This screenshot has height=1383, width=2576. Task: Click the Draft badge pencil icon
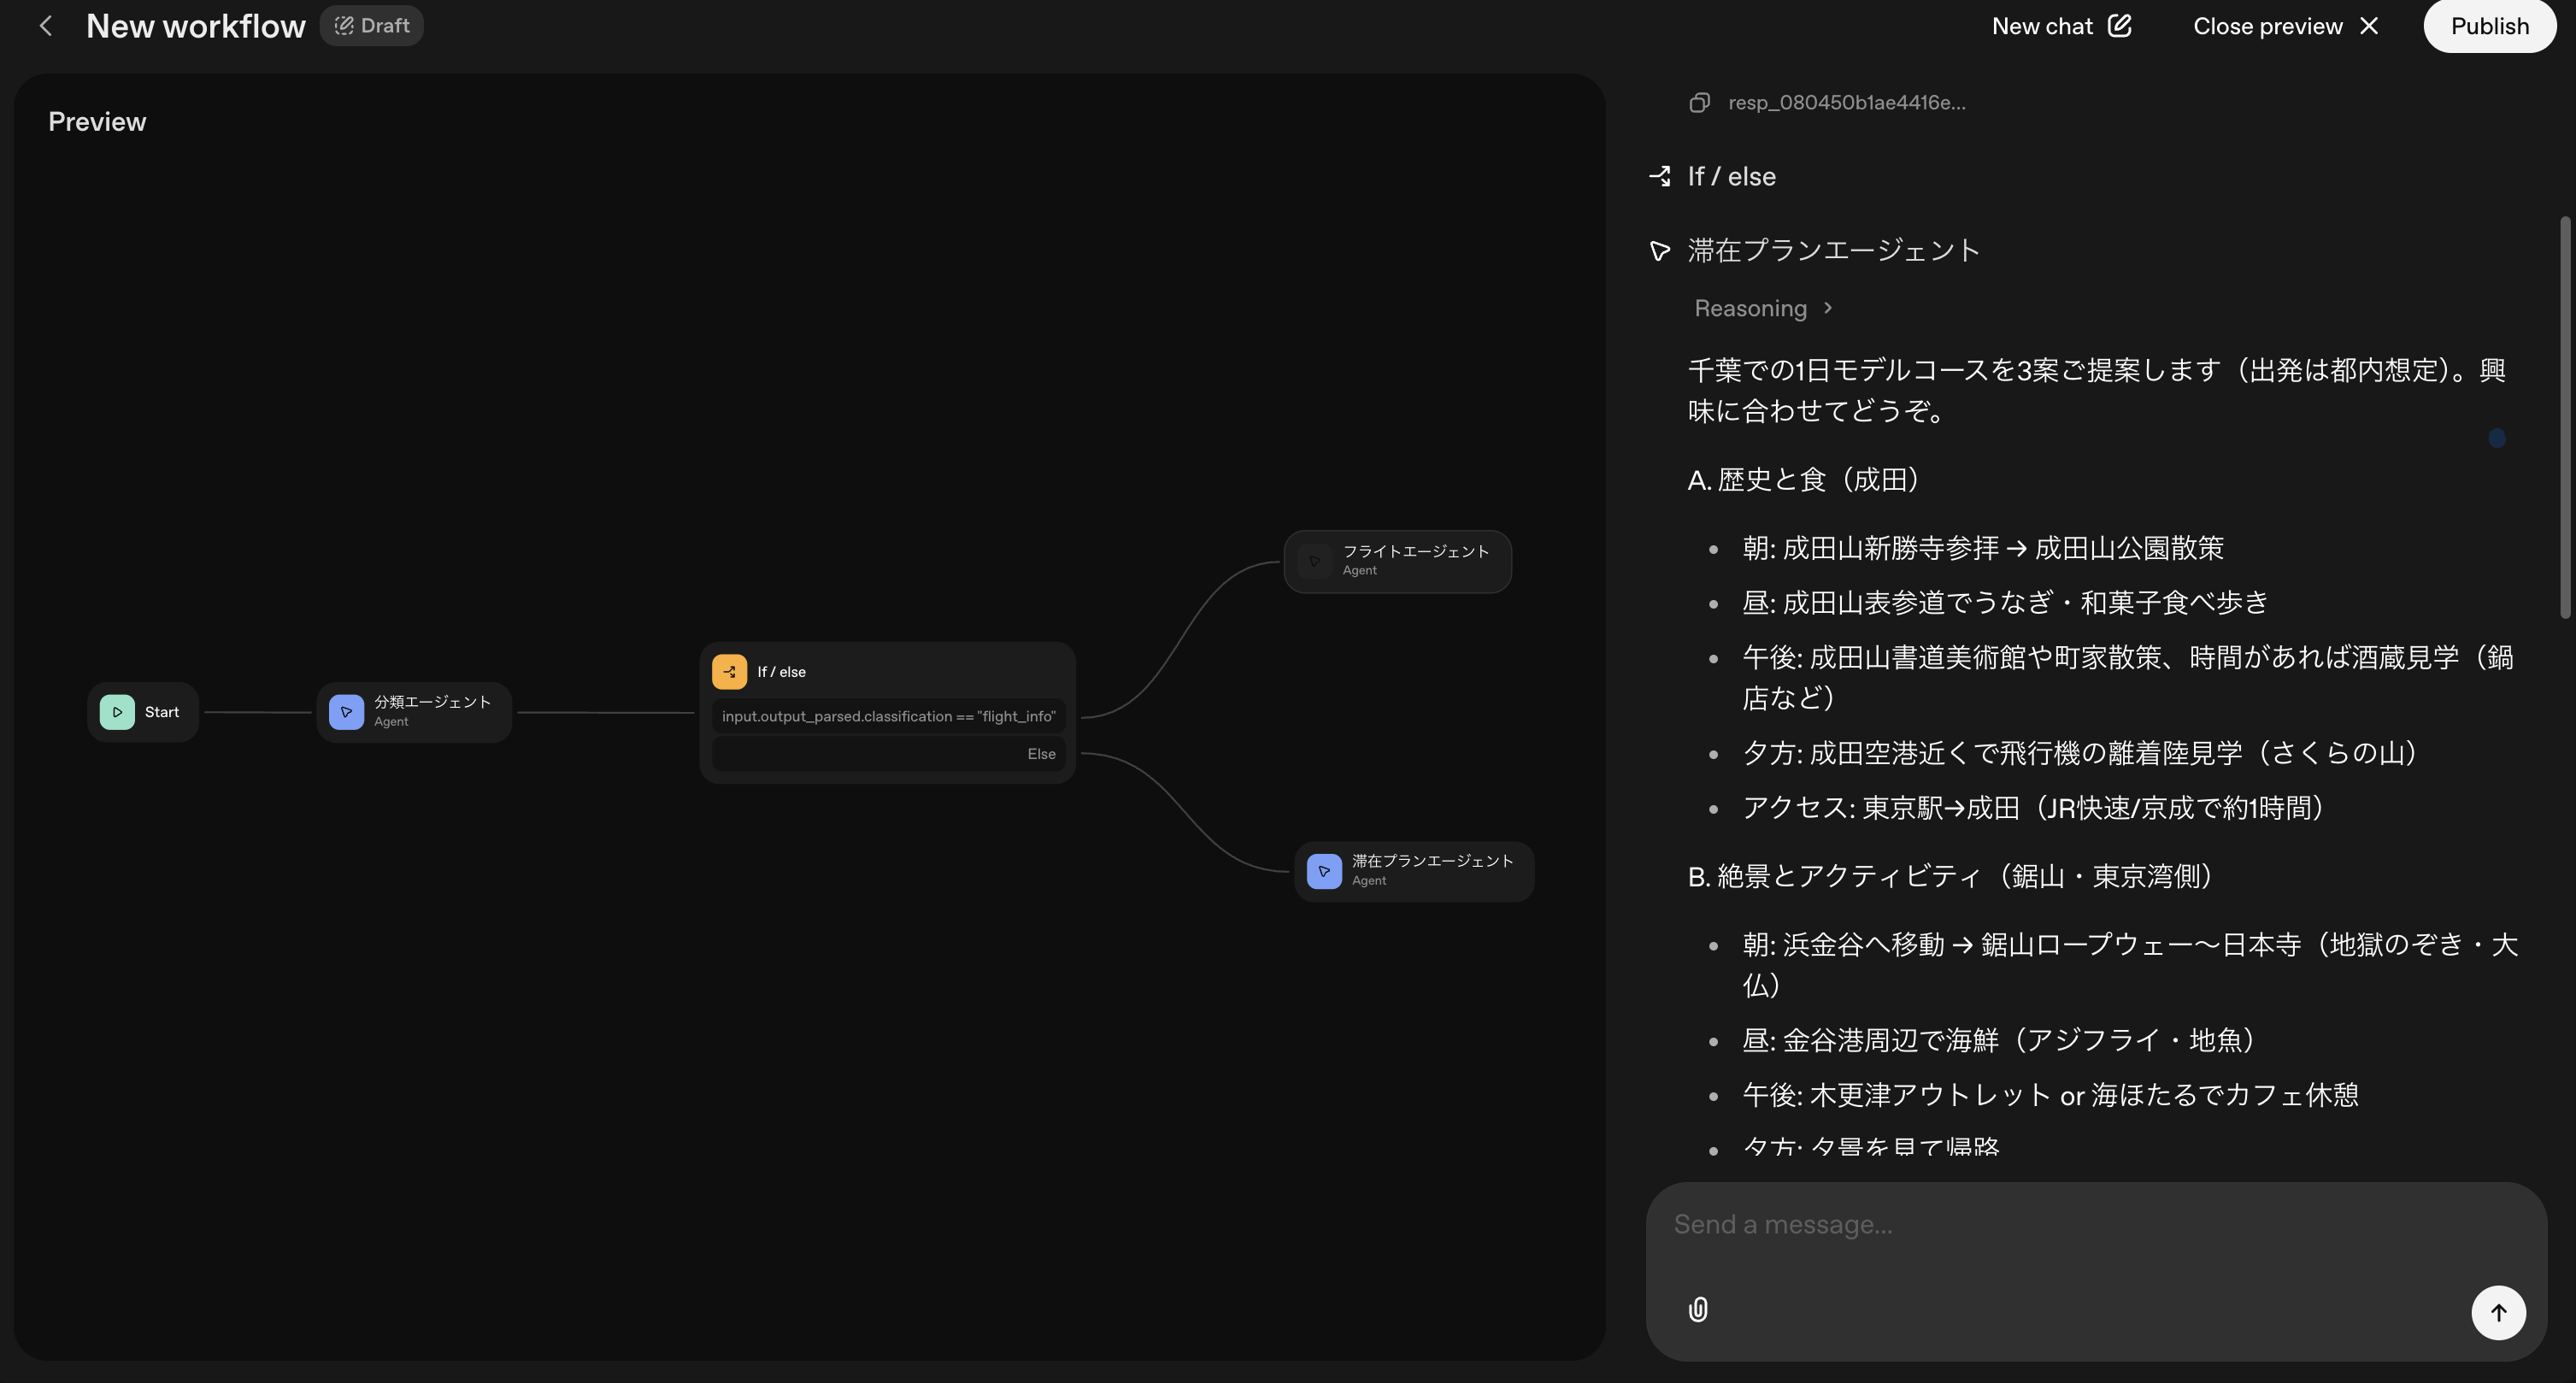(344, 25)
